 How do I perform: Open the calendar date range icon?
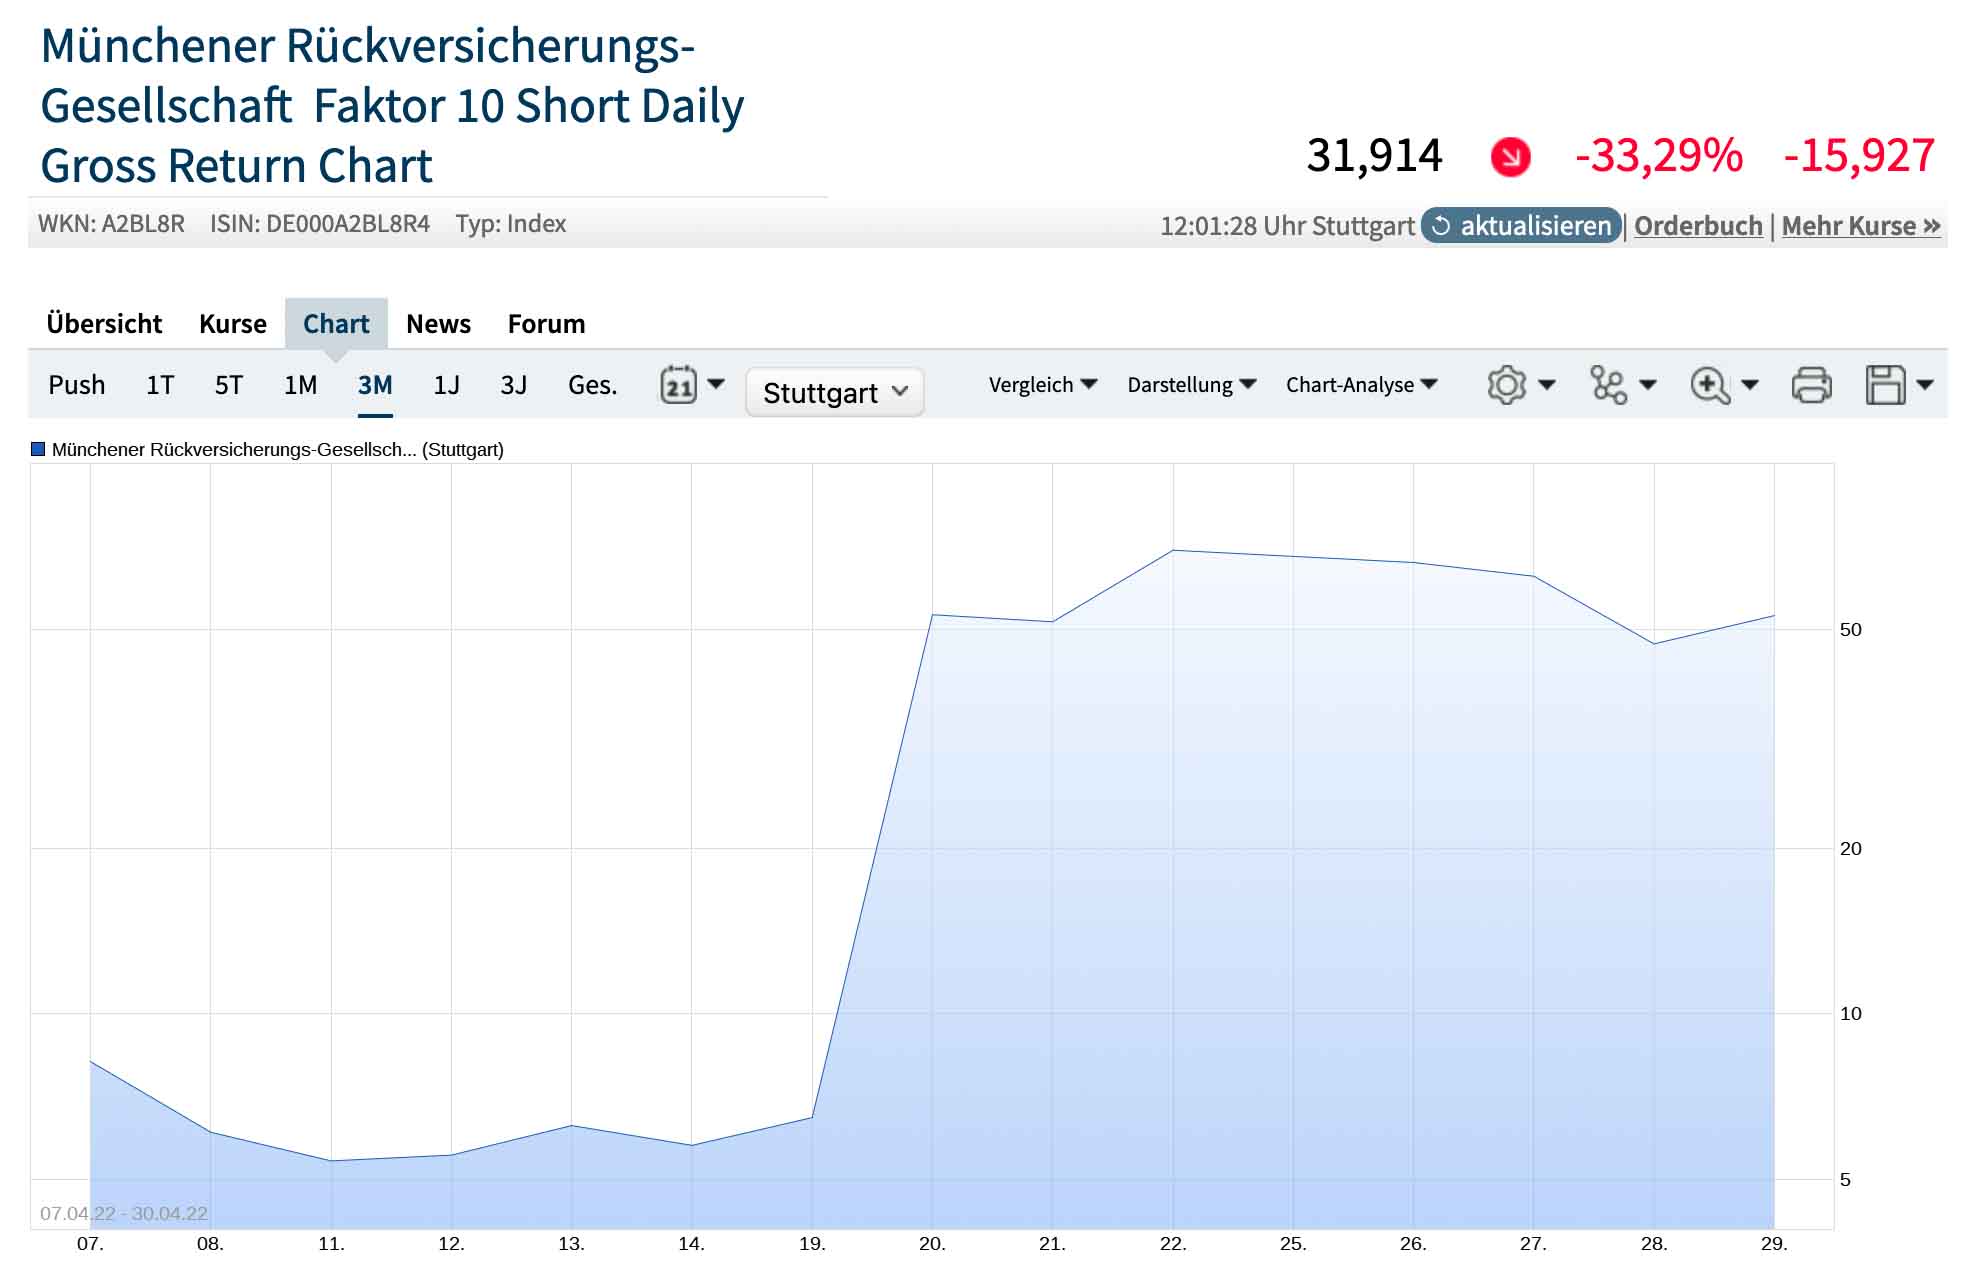(679, 385)
